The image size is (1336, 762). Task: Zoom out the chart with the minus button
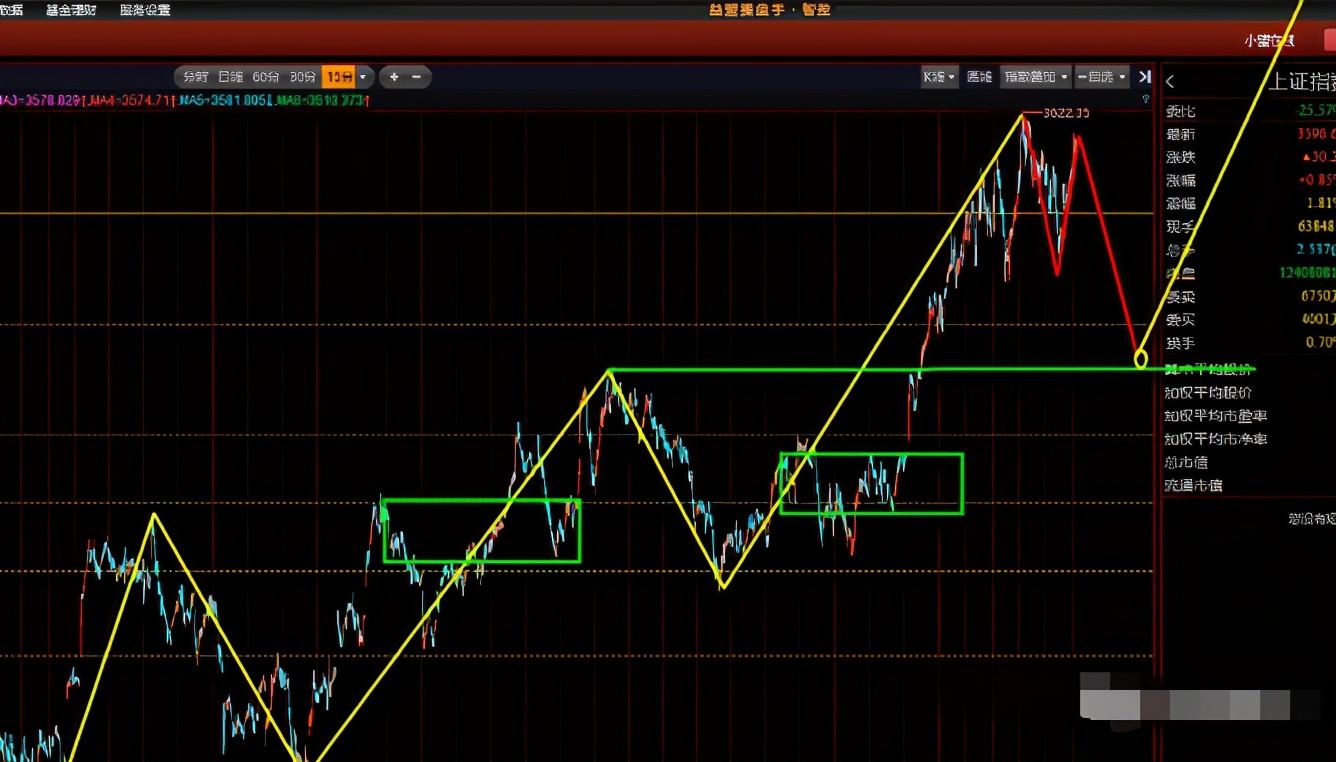pyautogui.click(x=417, y=77)
